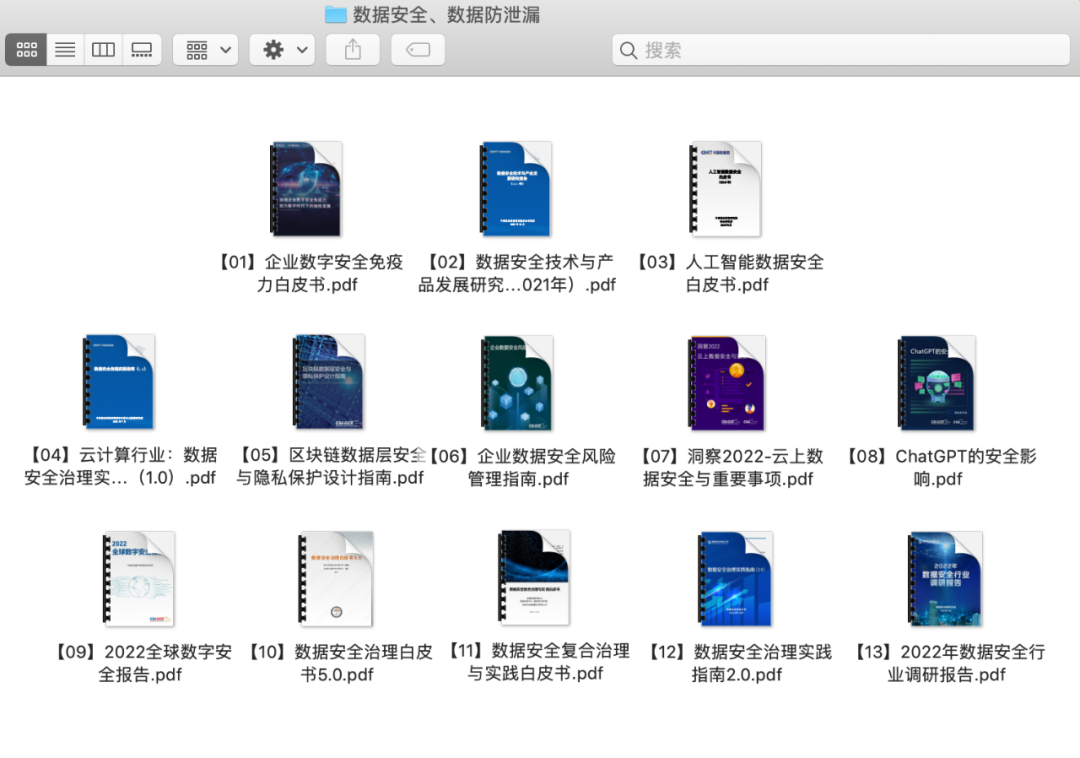1080x758 pixels.
Task: Click the 搜索 search field
Action: pyautogui.click(x=841, y=50)
